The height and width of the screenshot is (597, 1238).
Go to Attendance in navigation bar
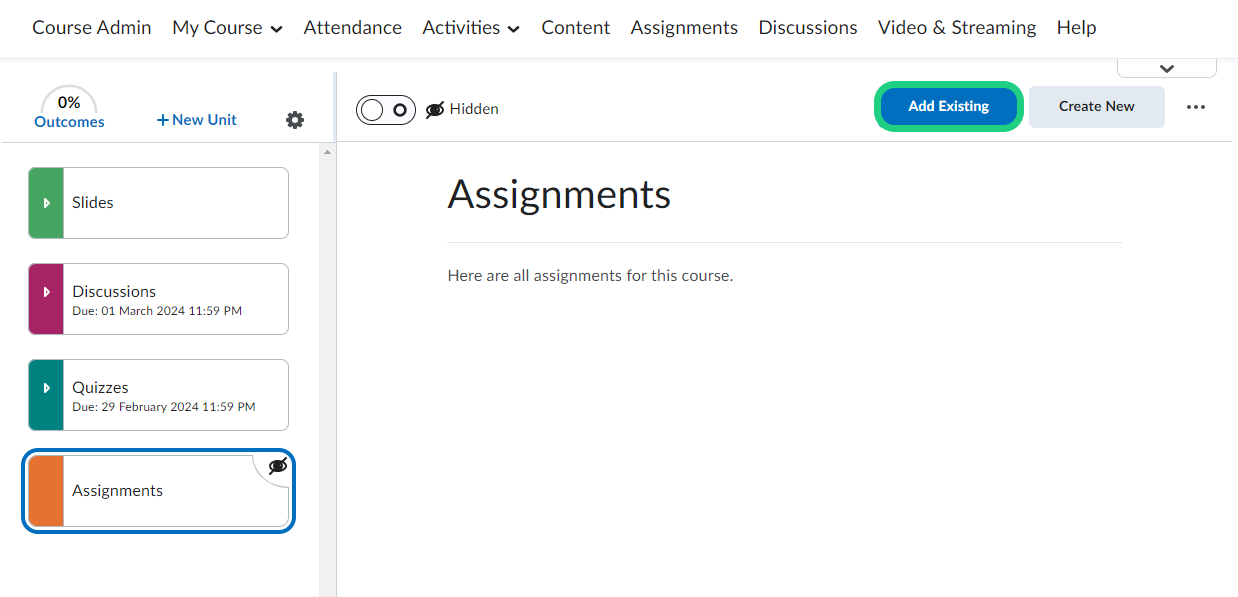pos(352,28)
